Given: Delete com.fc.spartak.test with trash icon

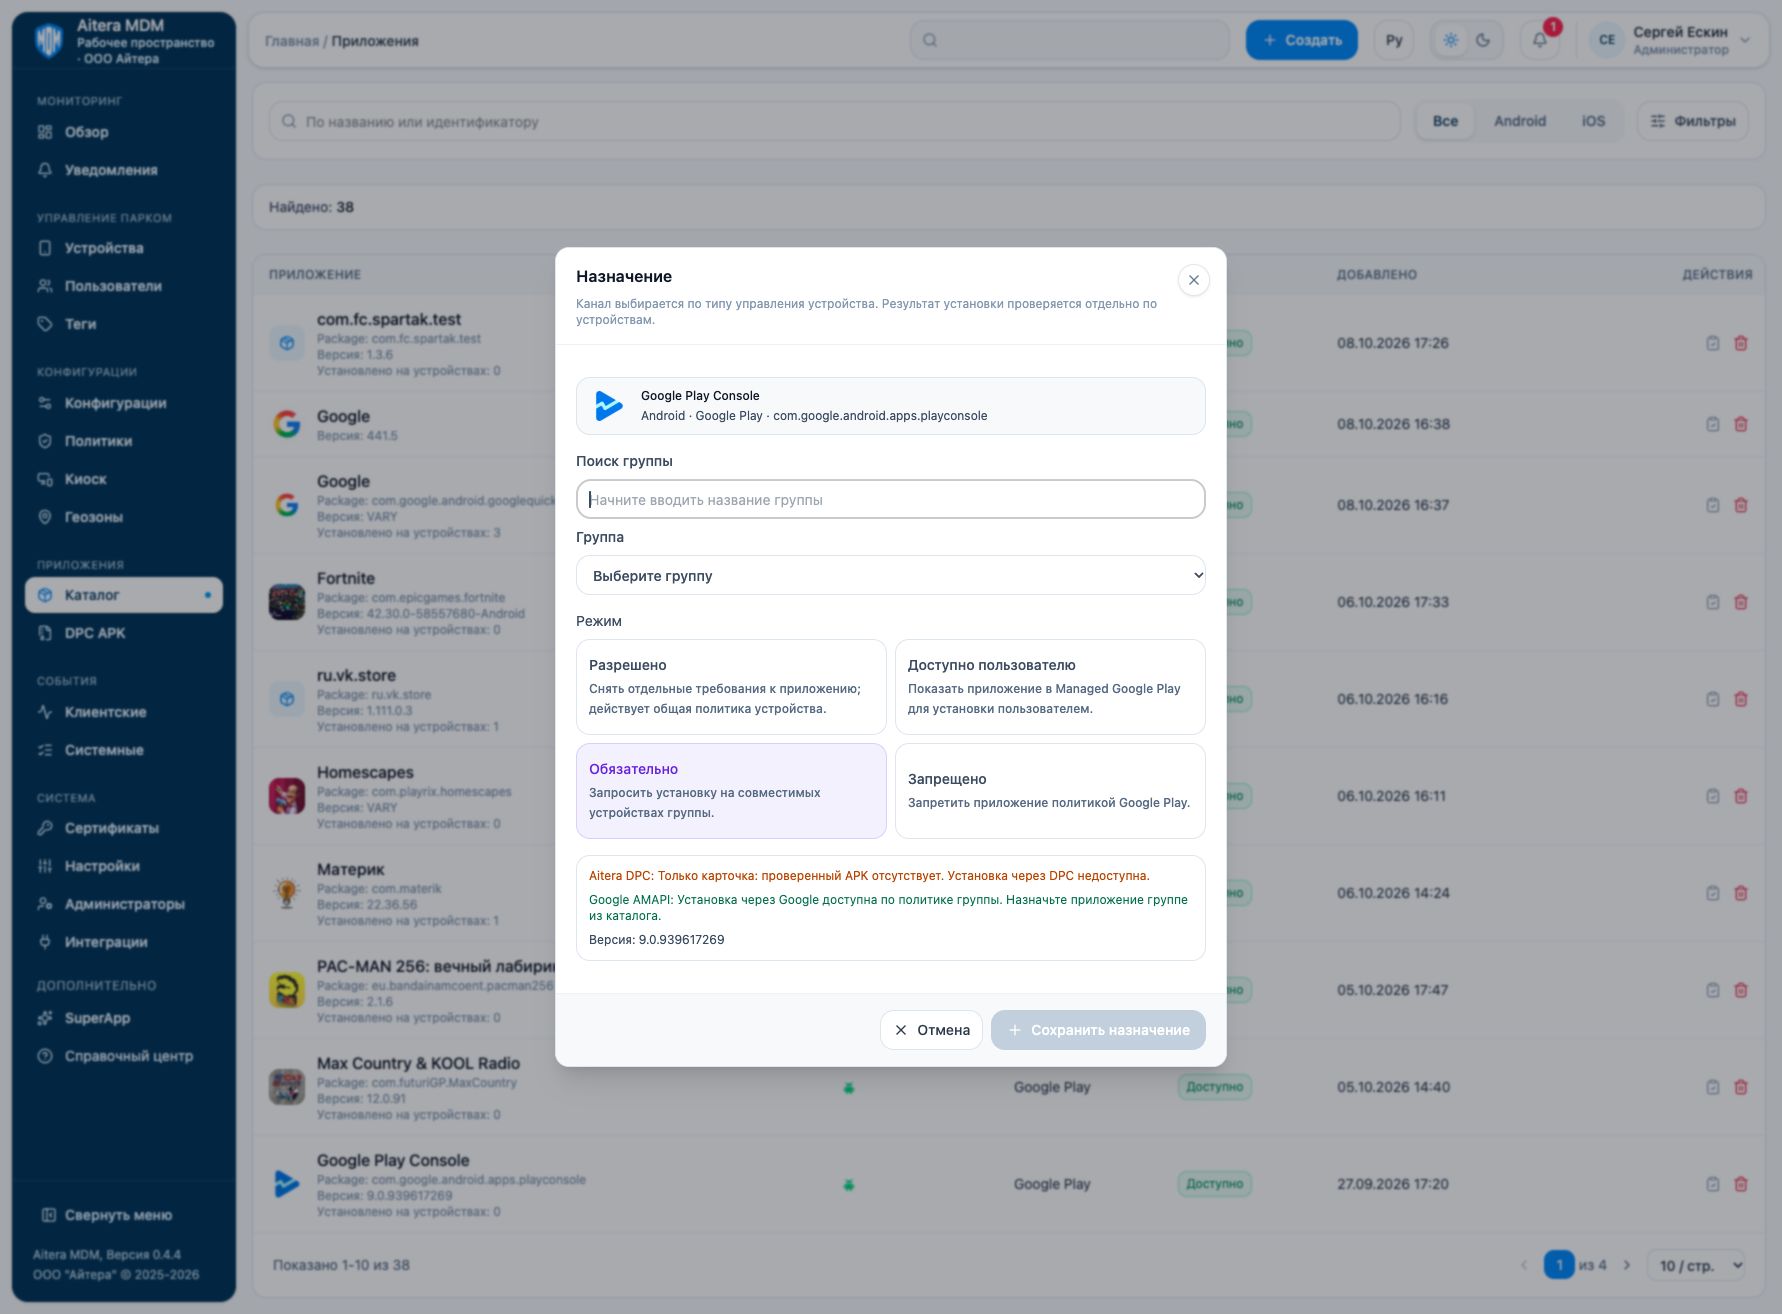Looking at the screenshot, I should tap(1740, 343).
